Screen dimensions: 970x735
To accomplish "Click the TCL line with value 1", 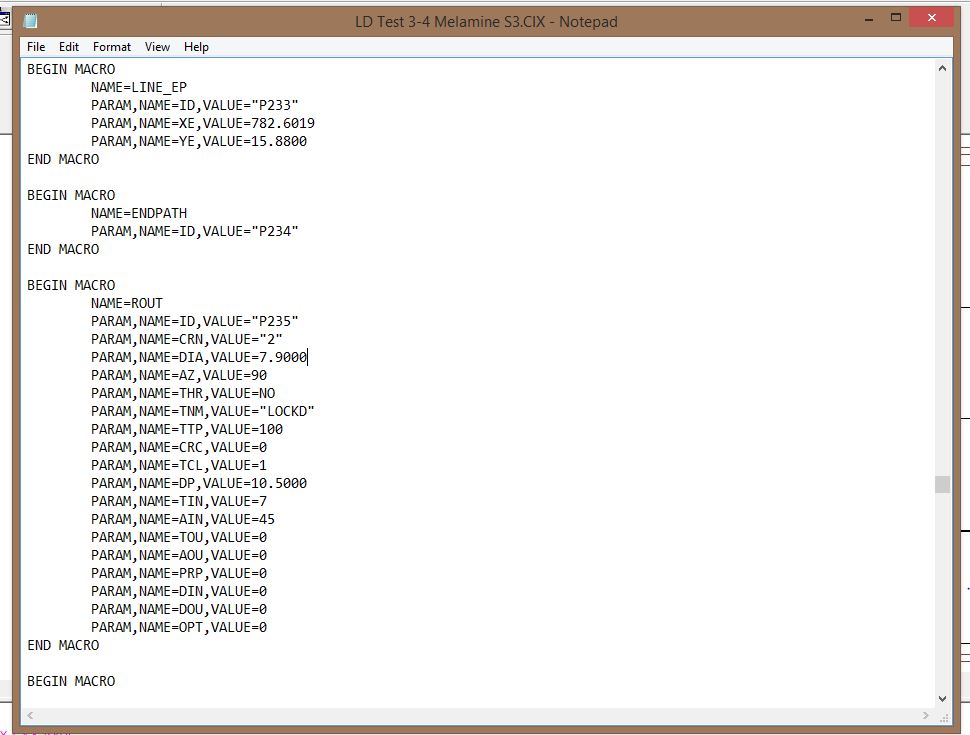I will [x=179, y=465].
